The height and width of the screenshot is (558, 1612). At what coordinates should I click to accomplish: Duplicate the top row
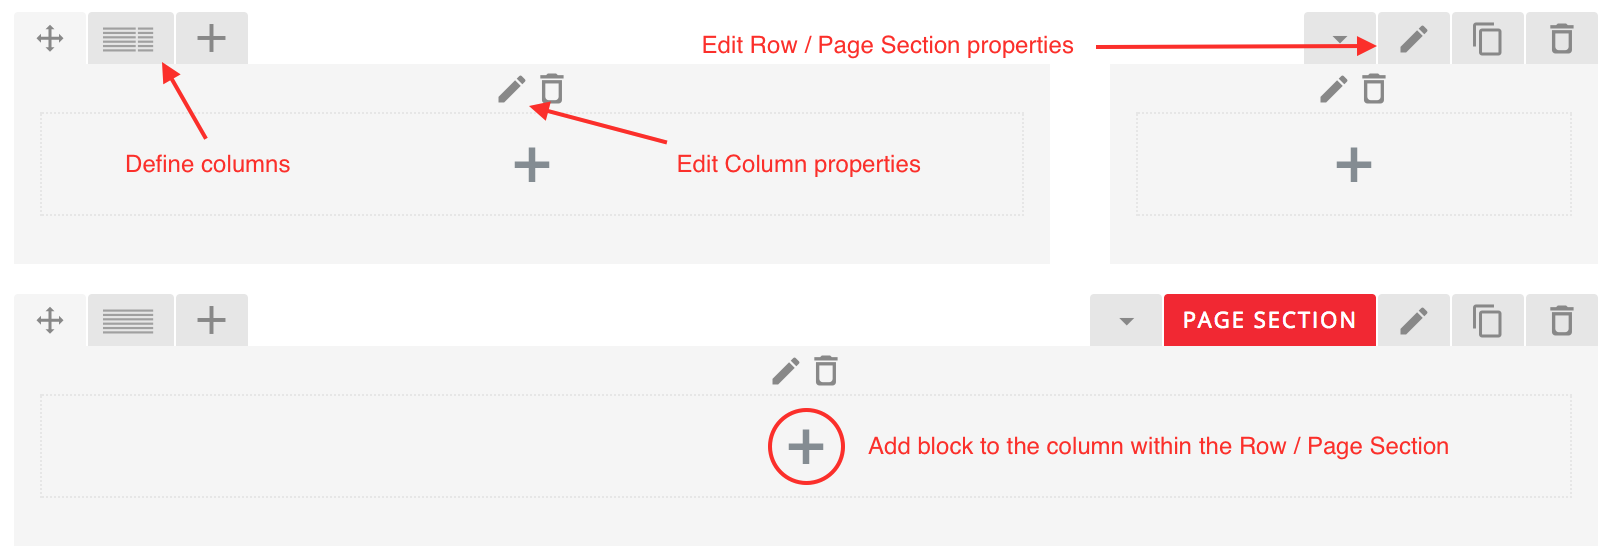tap(1487, 39)
